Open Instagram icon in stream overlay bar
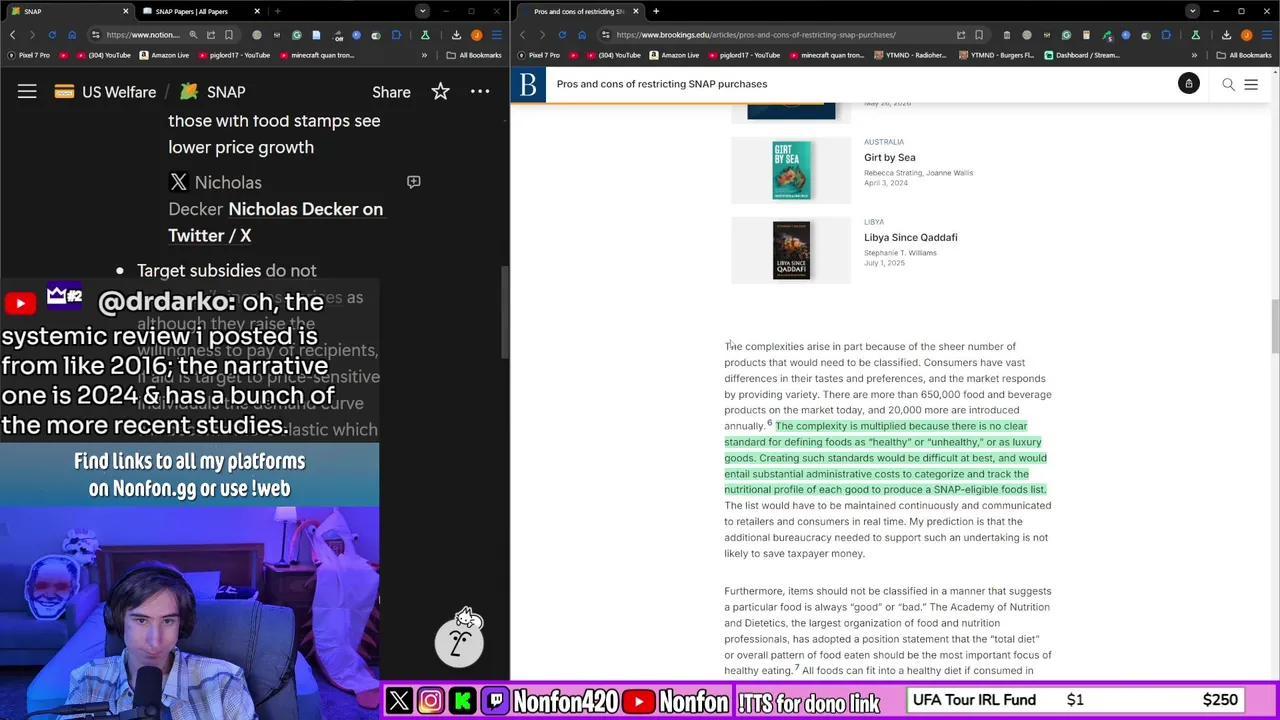Viewport: 1280px width, 720px height. 431,701
